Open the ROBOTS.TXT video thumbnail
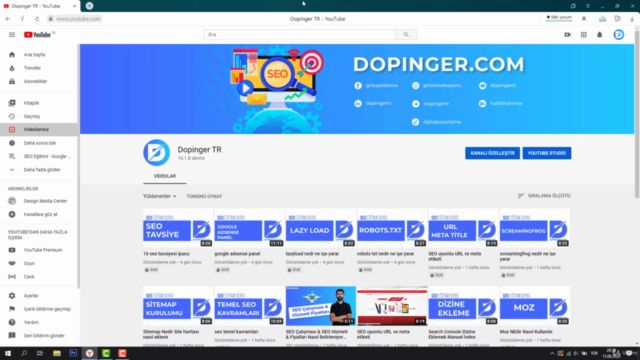Image resolution: width=640 pixels, height=360 pixels. (x=392, y=228)
